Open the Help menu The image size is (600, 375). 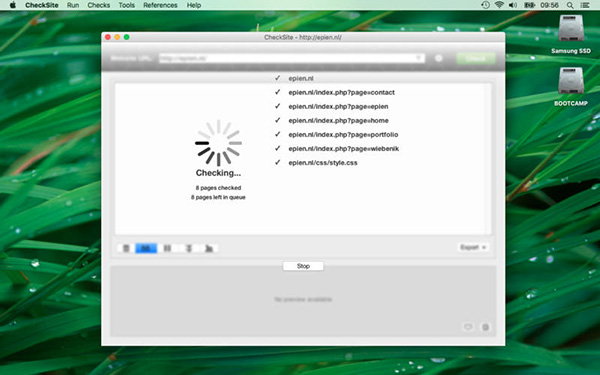(194, 5)
